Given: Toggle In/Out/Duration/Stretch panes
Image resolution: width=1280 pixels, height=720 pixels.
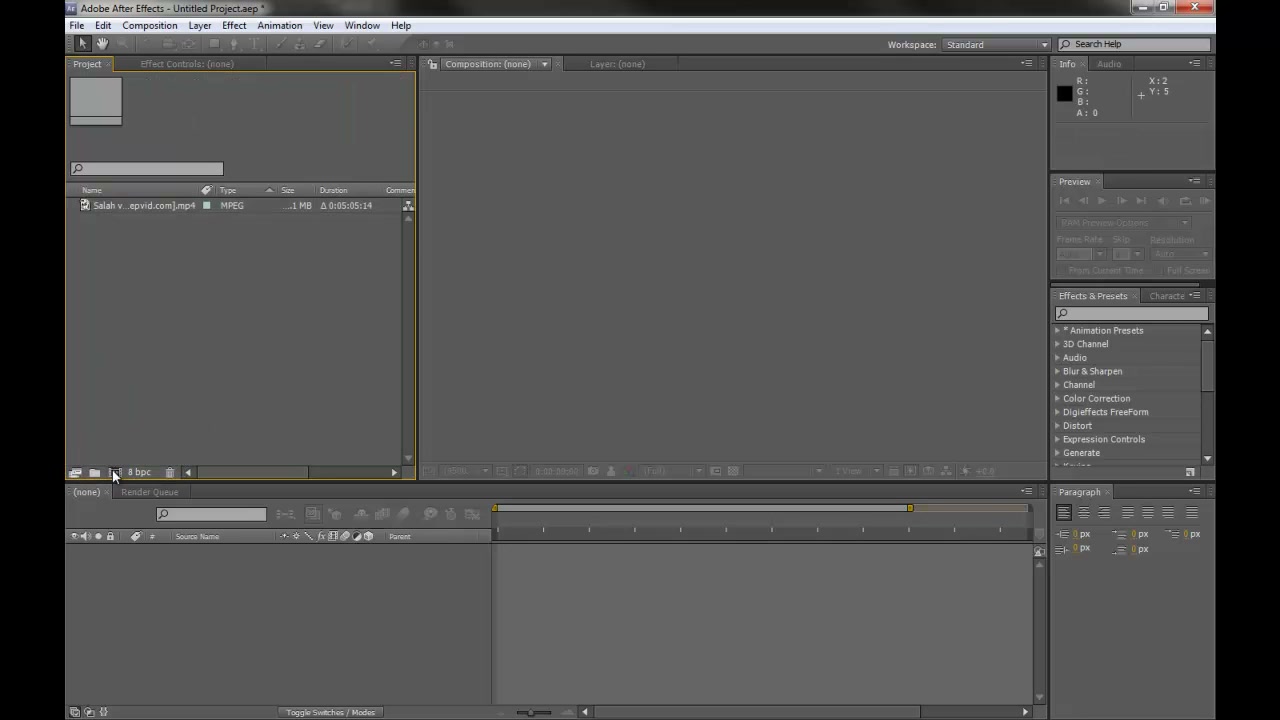Looking at the screenshot, I should (x=103, y=712).
